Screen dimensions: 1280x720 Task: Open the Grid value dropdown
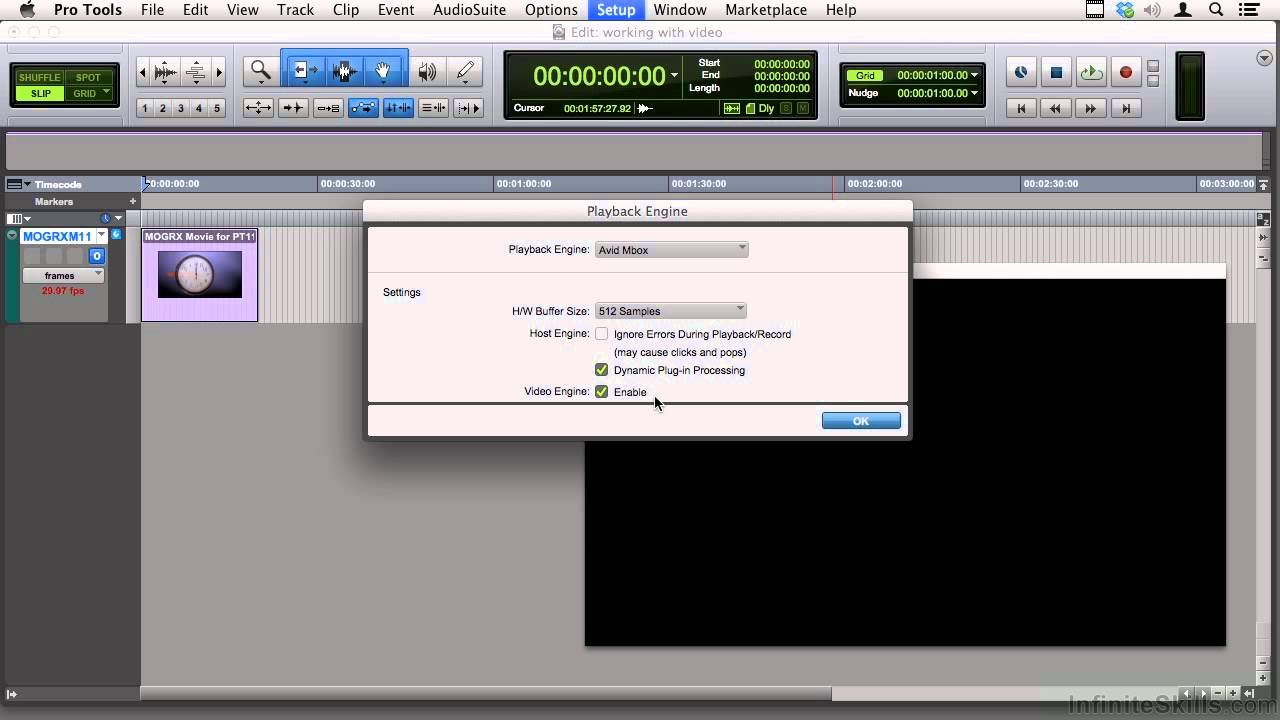tap(974, 75)
